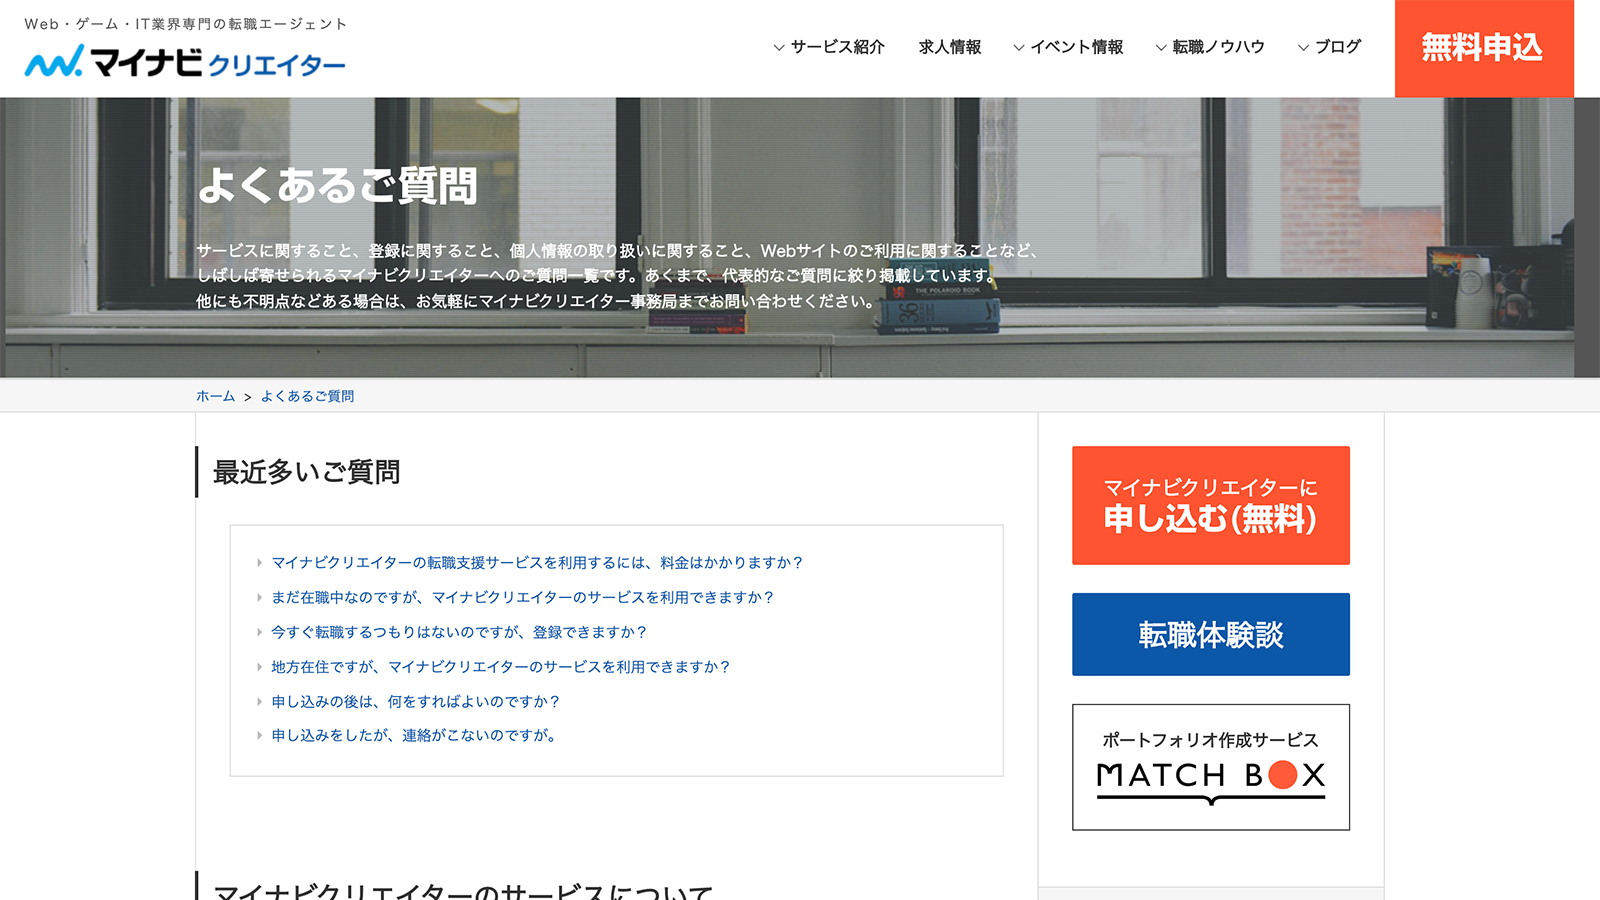Open question 今すぐ転職するつもりはない
The image size is (1600, 900).
coord(459,632)
